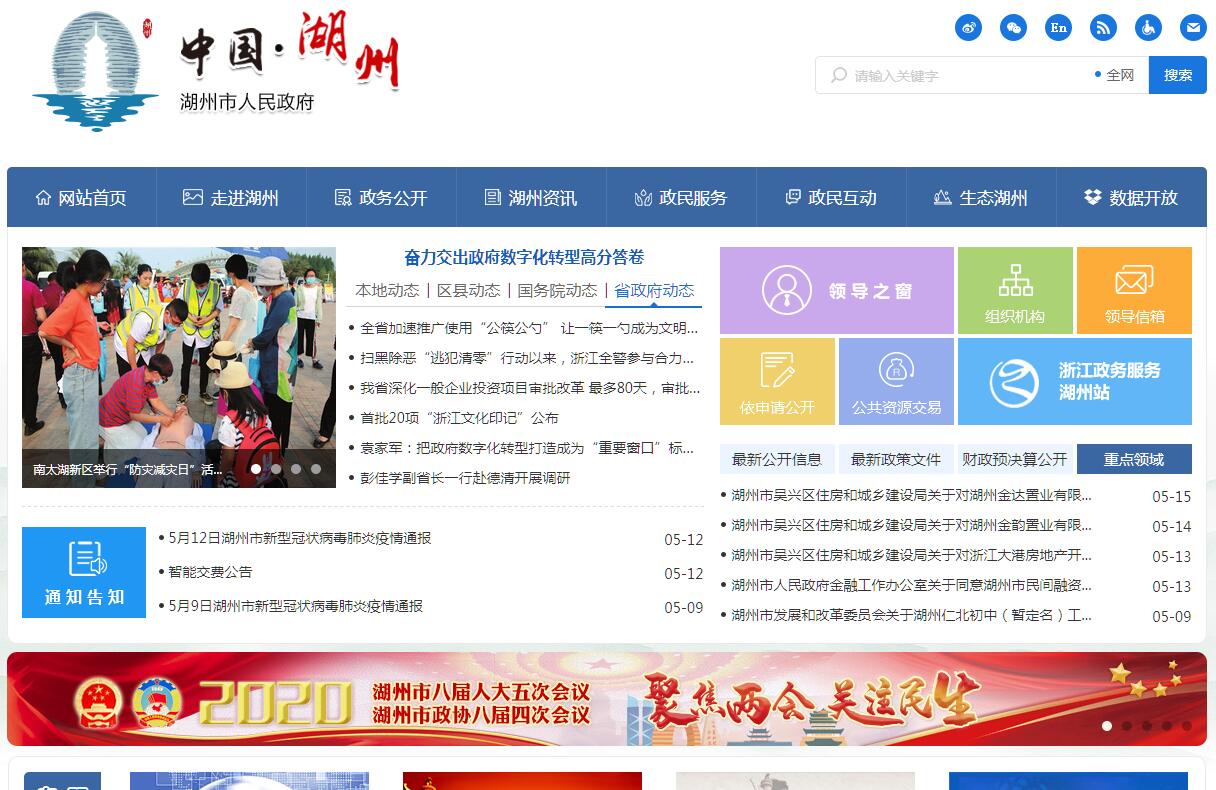This screenshot has height=790, width=1216.
Task: Open the 组织机构 tile
Action: point(1014,291)
